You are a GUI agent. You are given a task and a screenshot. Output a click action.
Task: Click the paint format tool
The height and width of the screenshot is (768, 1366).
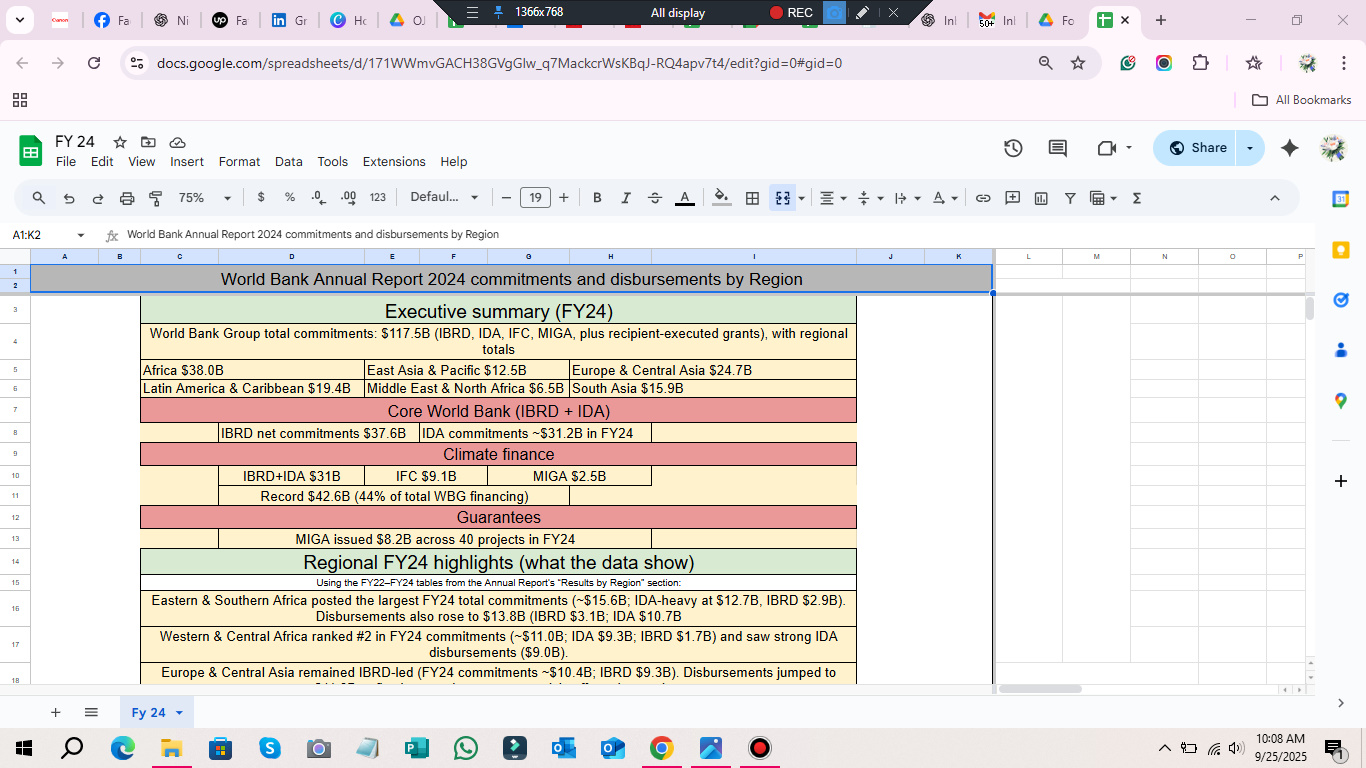click(155, 198)
